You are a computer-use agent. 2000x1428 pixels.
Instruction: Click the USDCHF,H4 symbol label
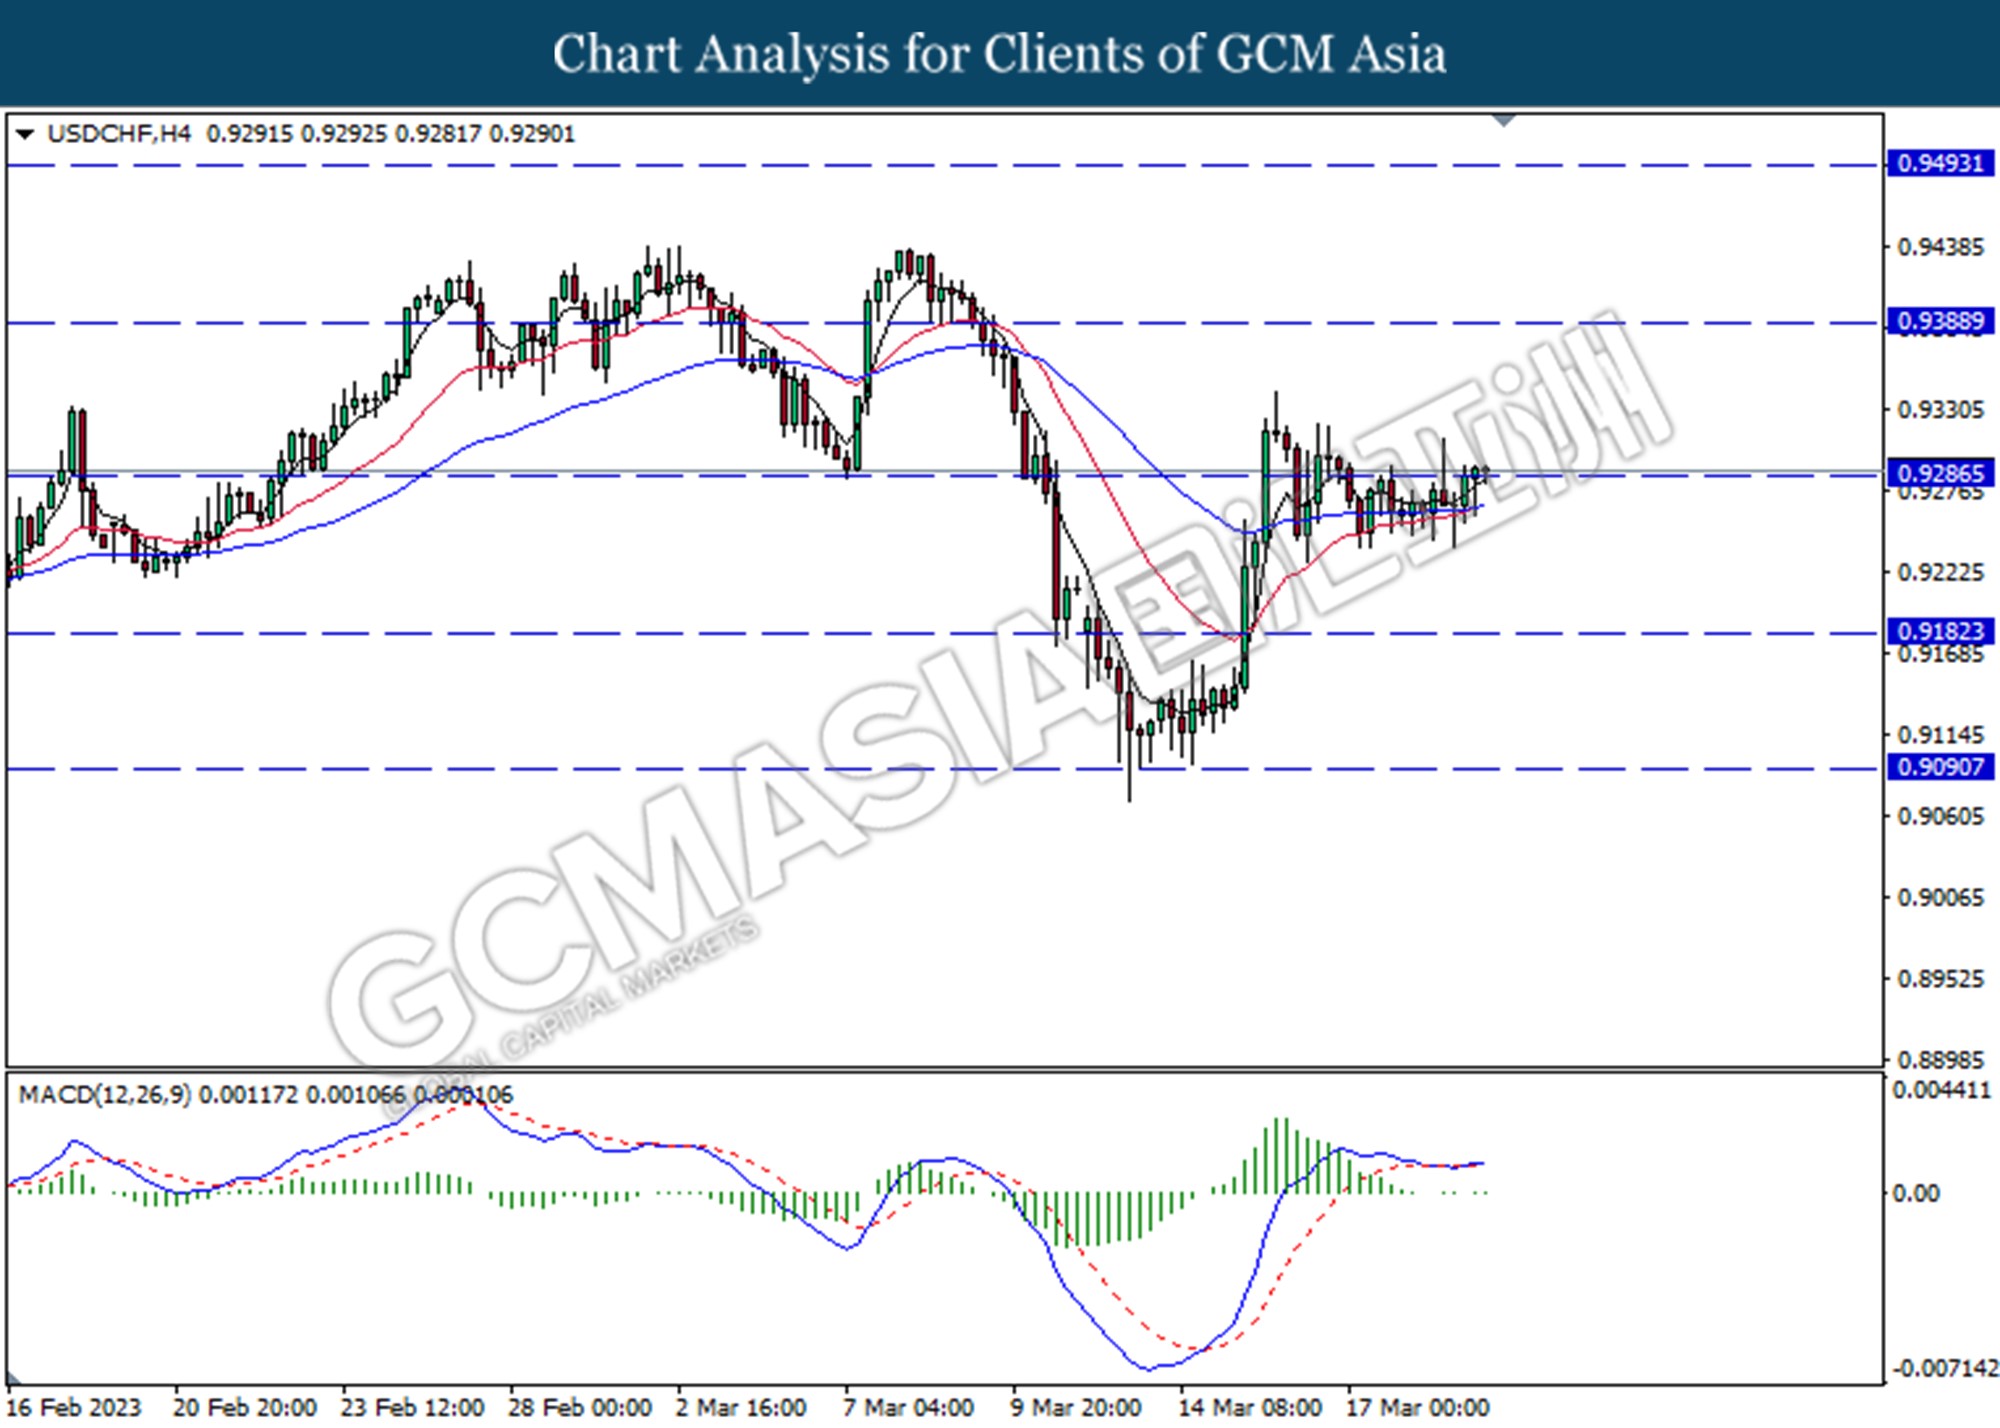pyautogui.click(x=119, y=134)
